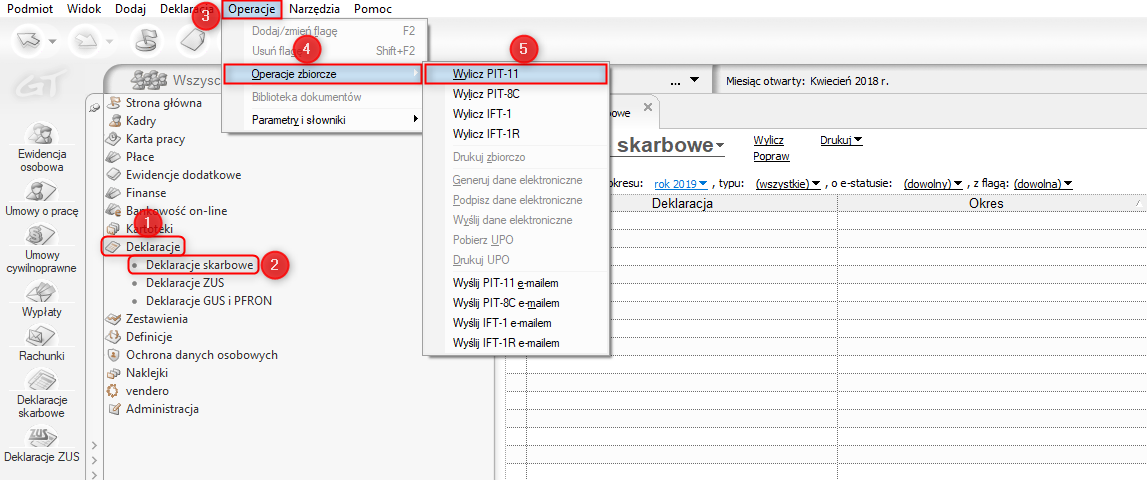Sort by the Deklaracja column header
This screenshot has height=480, width=1147.
682,203
